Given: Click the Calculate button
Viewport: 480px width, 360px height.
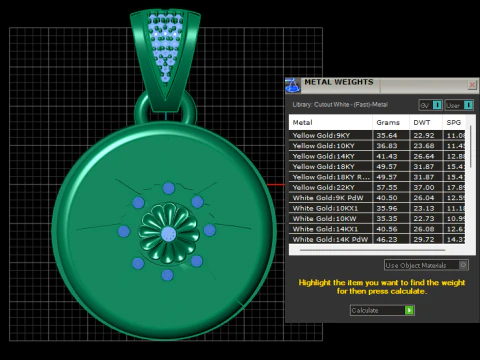Looking at the screenshot, I should (382, 310).
